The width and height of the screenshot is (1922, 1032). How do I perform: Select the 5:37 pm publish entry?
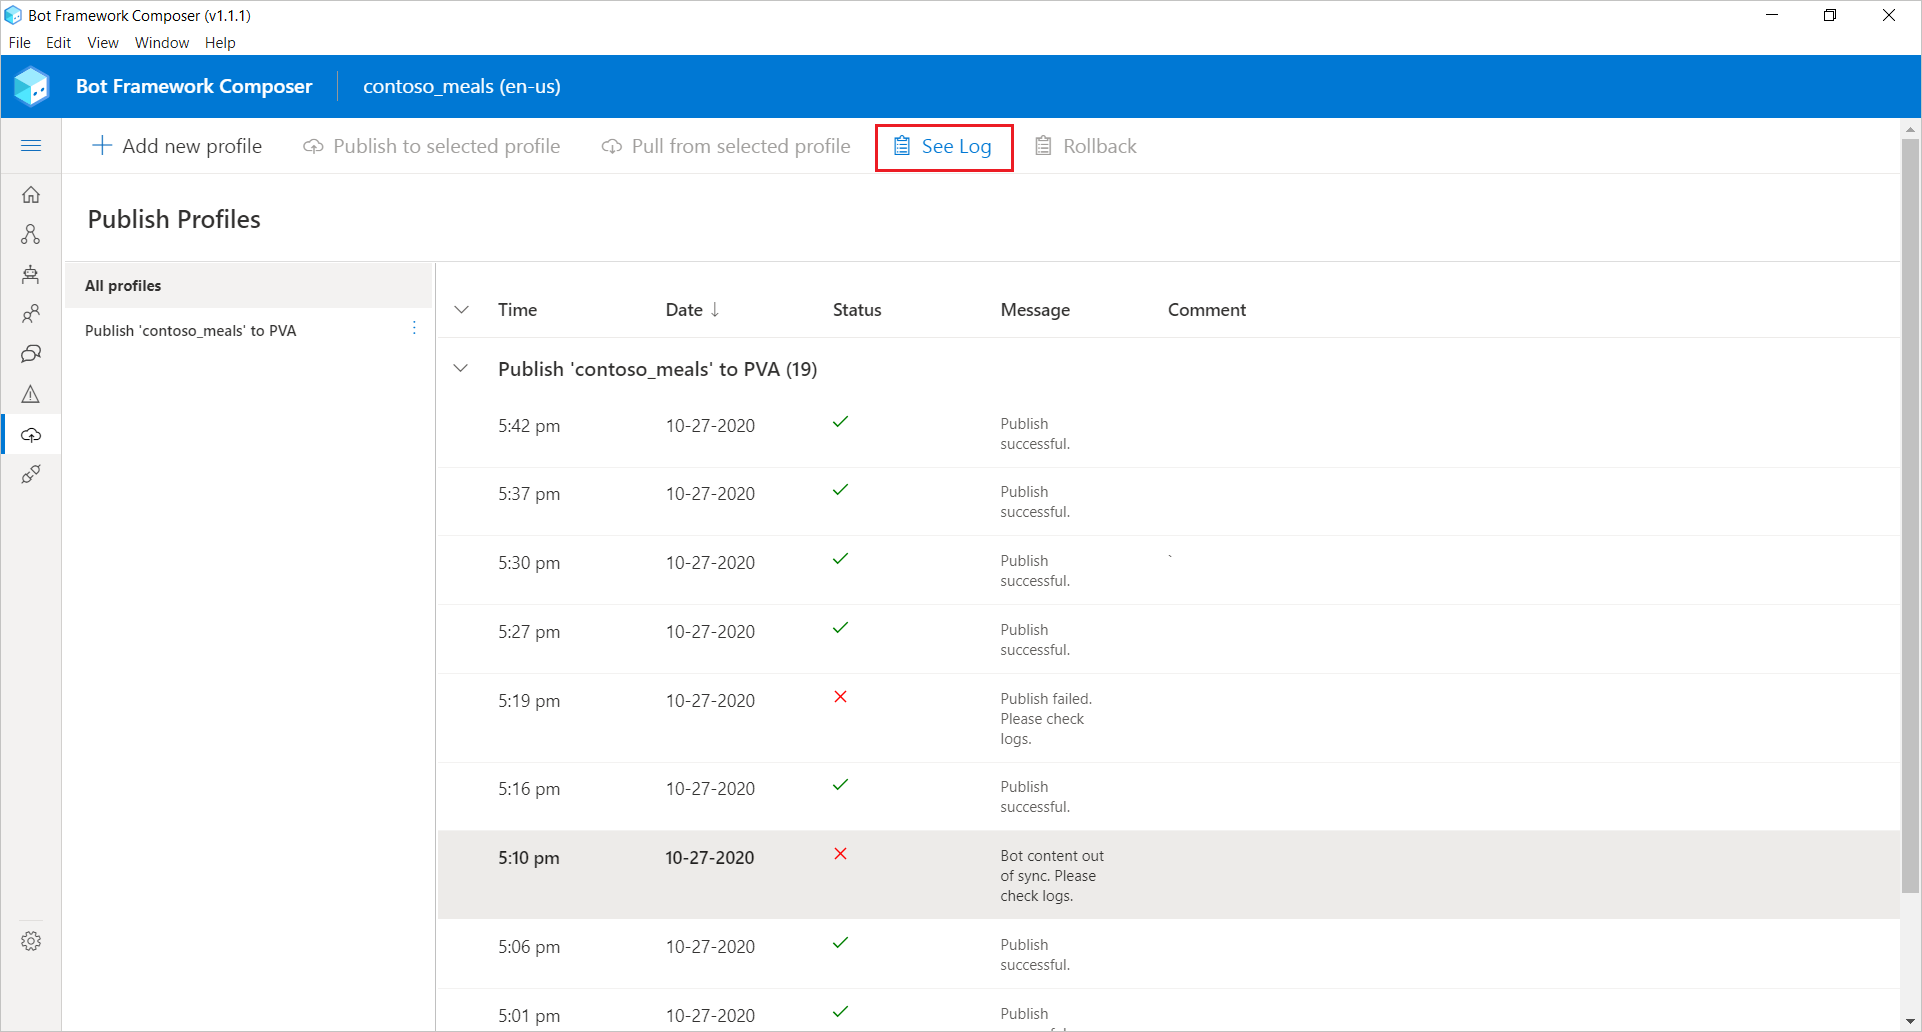pyautogui.click(x=1168, y=501)
